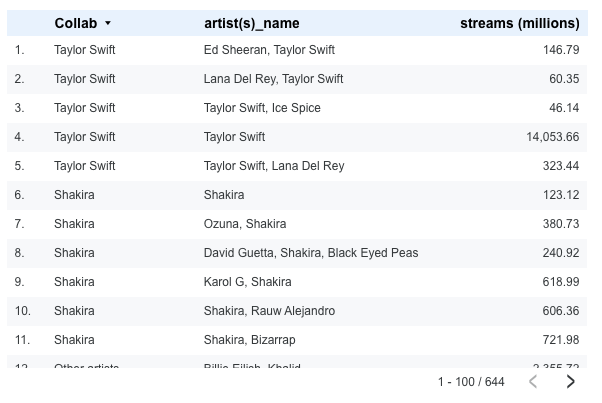Select the Karol G, Shakira cell

[247, 281]
